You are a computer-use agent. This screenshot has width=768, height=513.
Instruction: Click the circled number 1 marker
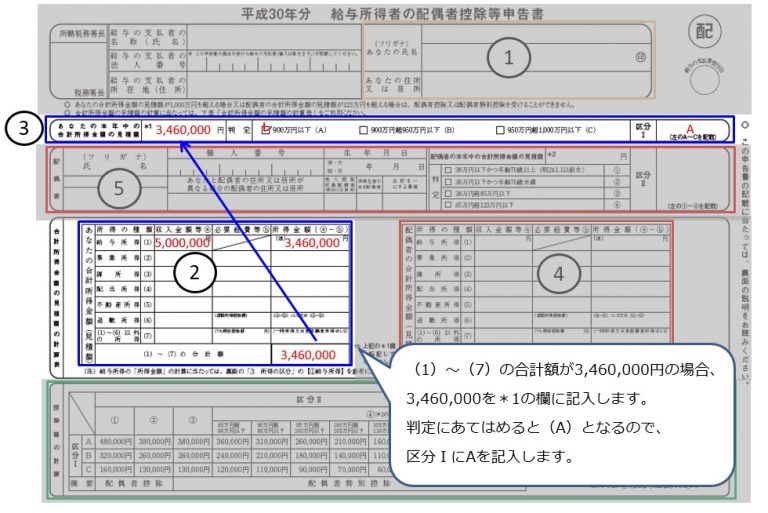tap(508, 58)
